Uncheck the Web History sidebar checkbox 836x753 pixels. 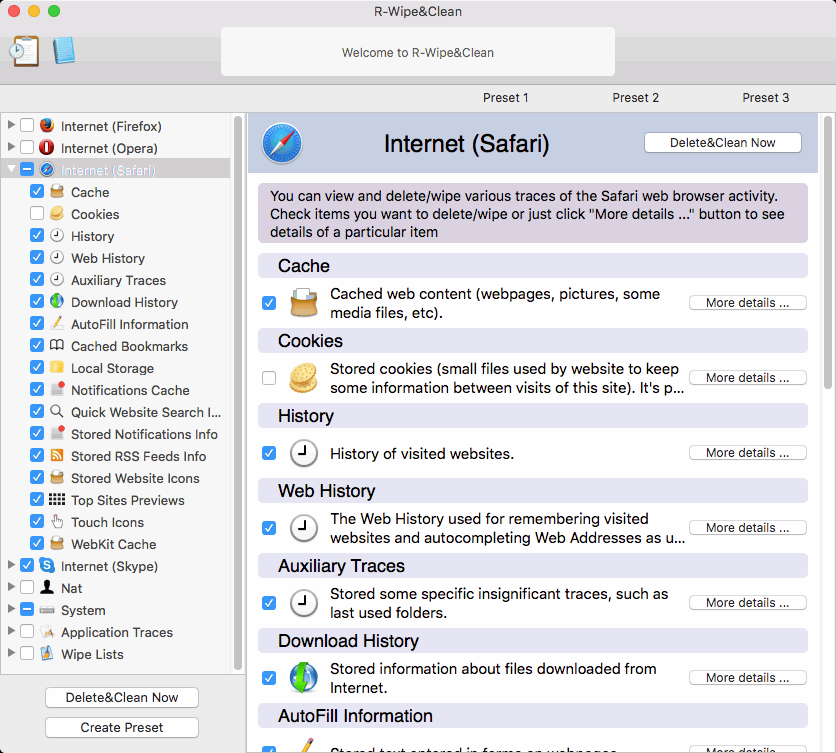coord(37,258)
